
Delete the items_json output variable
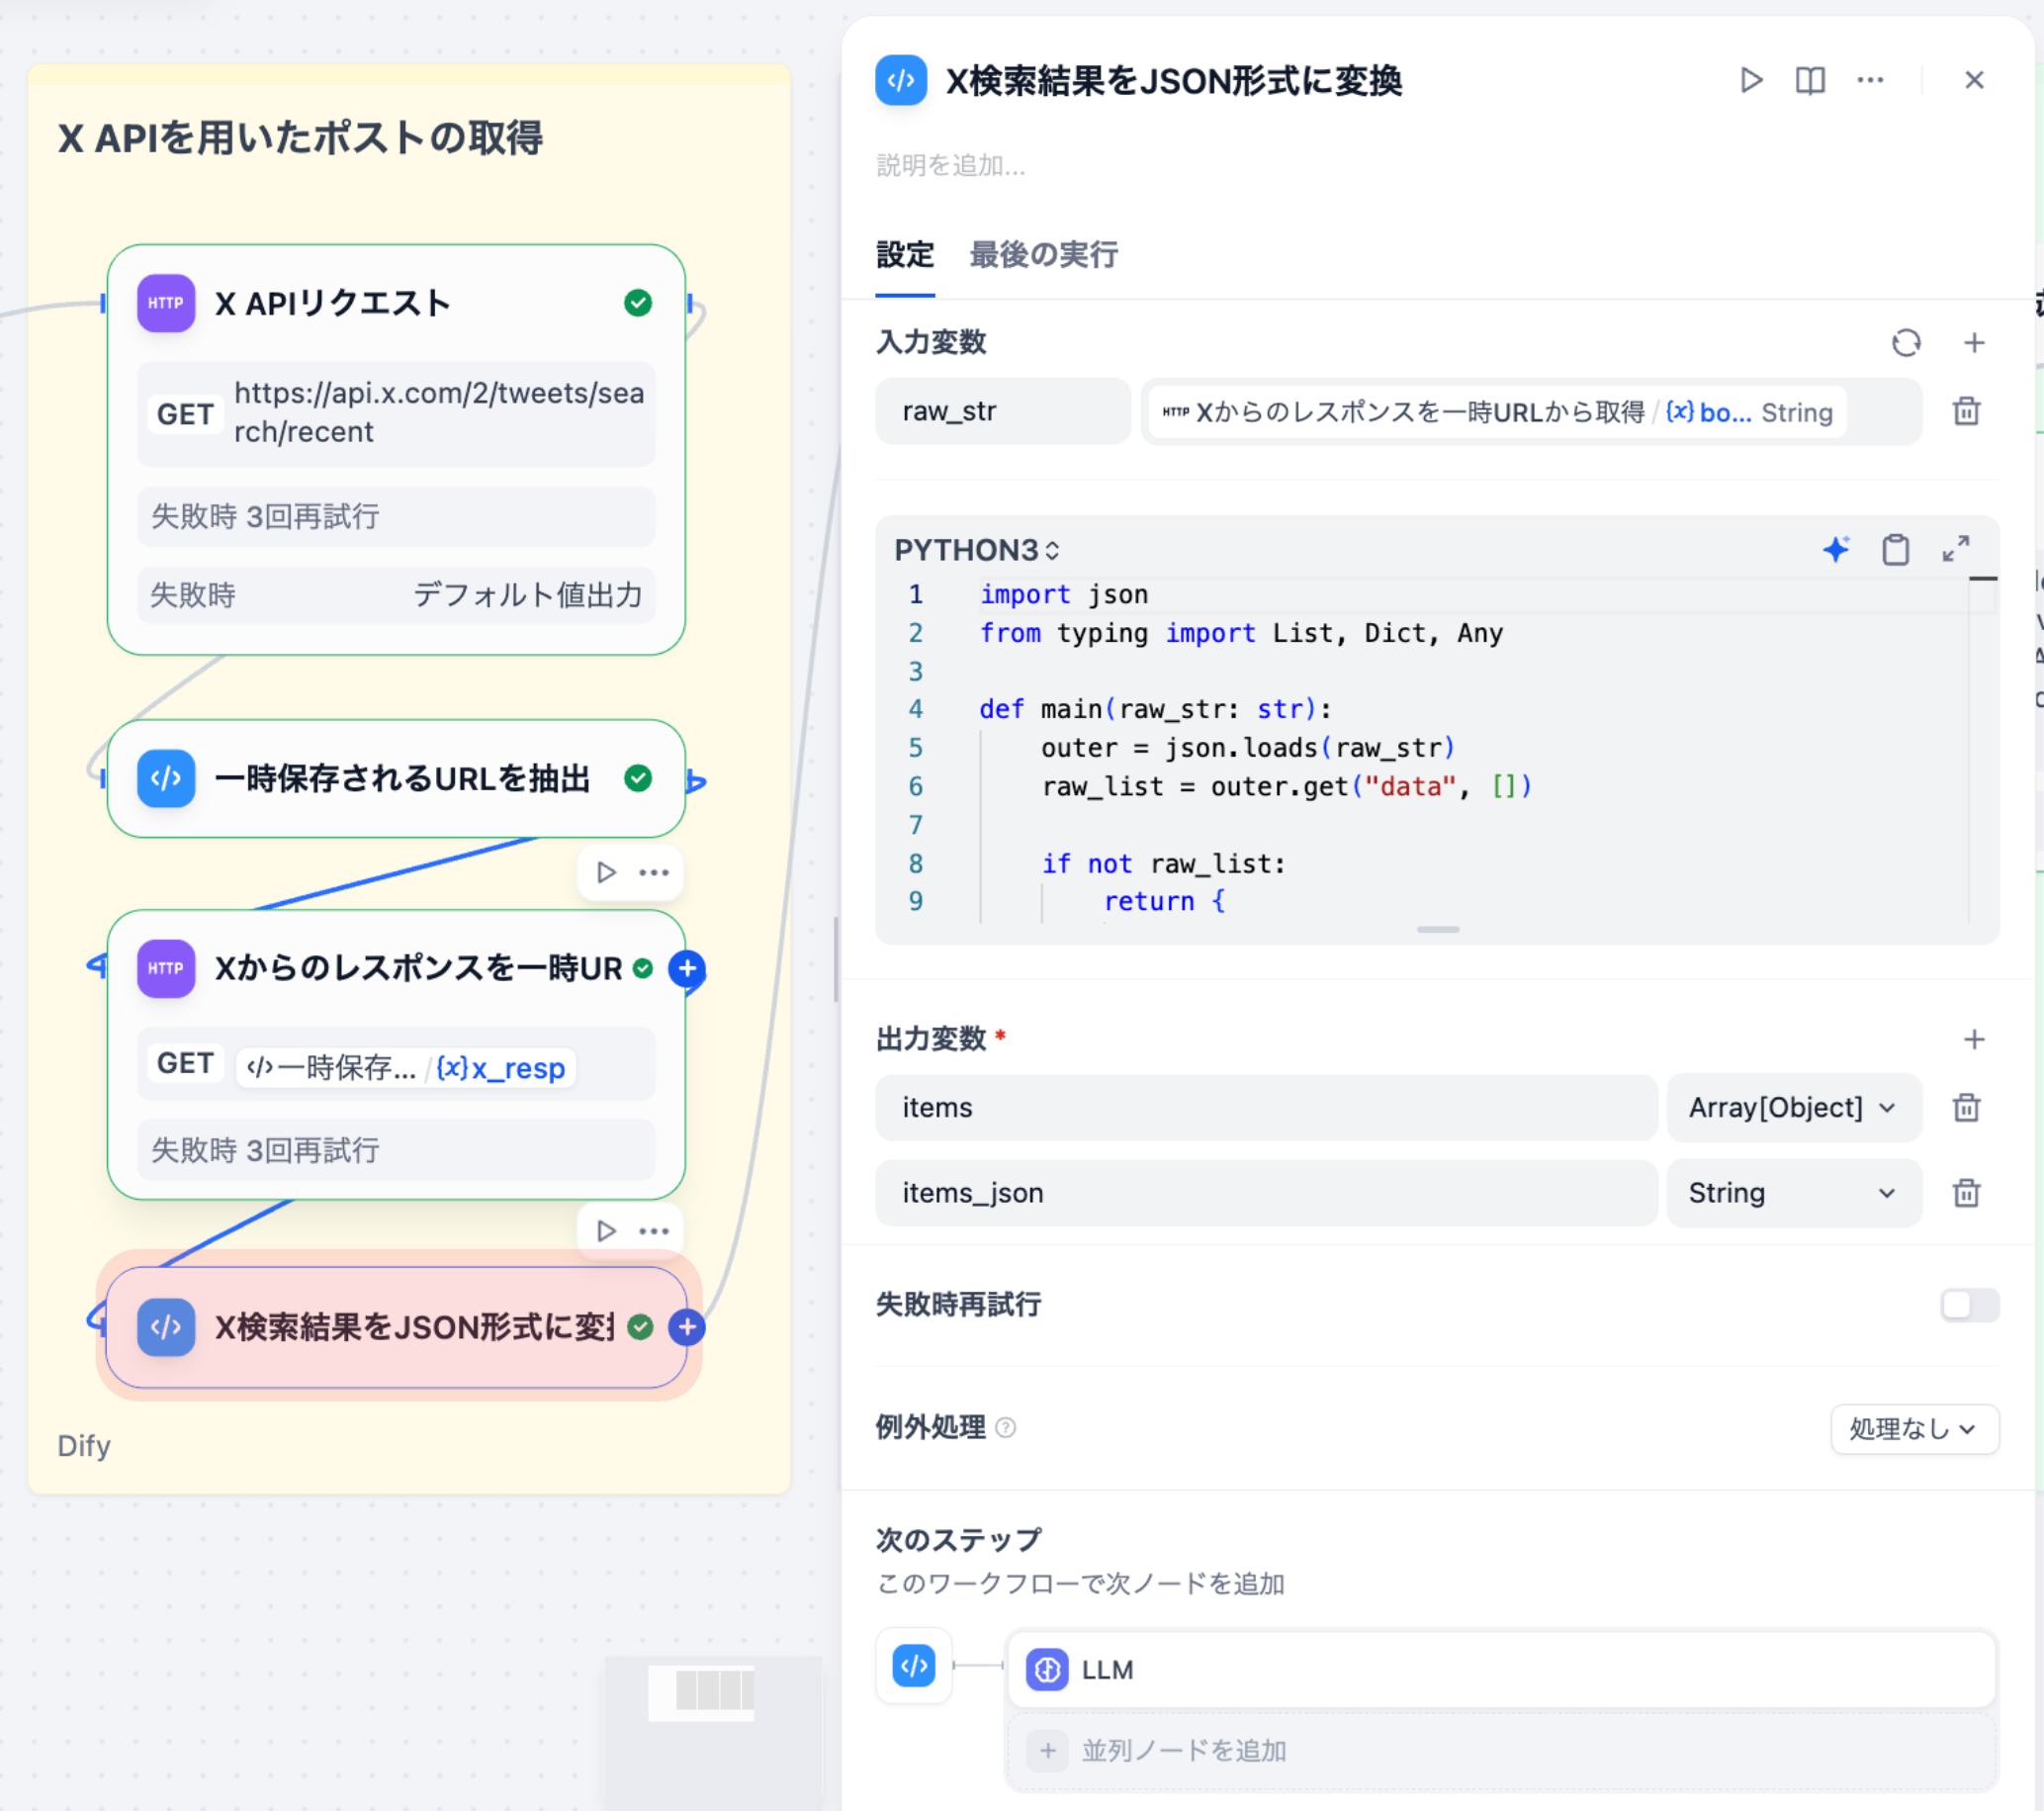pos(1966,1193)
